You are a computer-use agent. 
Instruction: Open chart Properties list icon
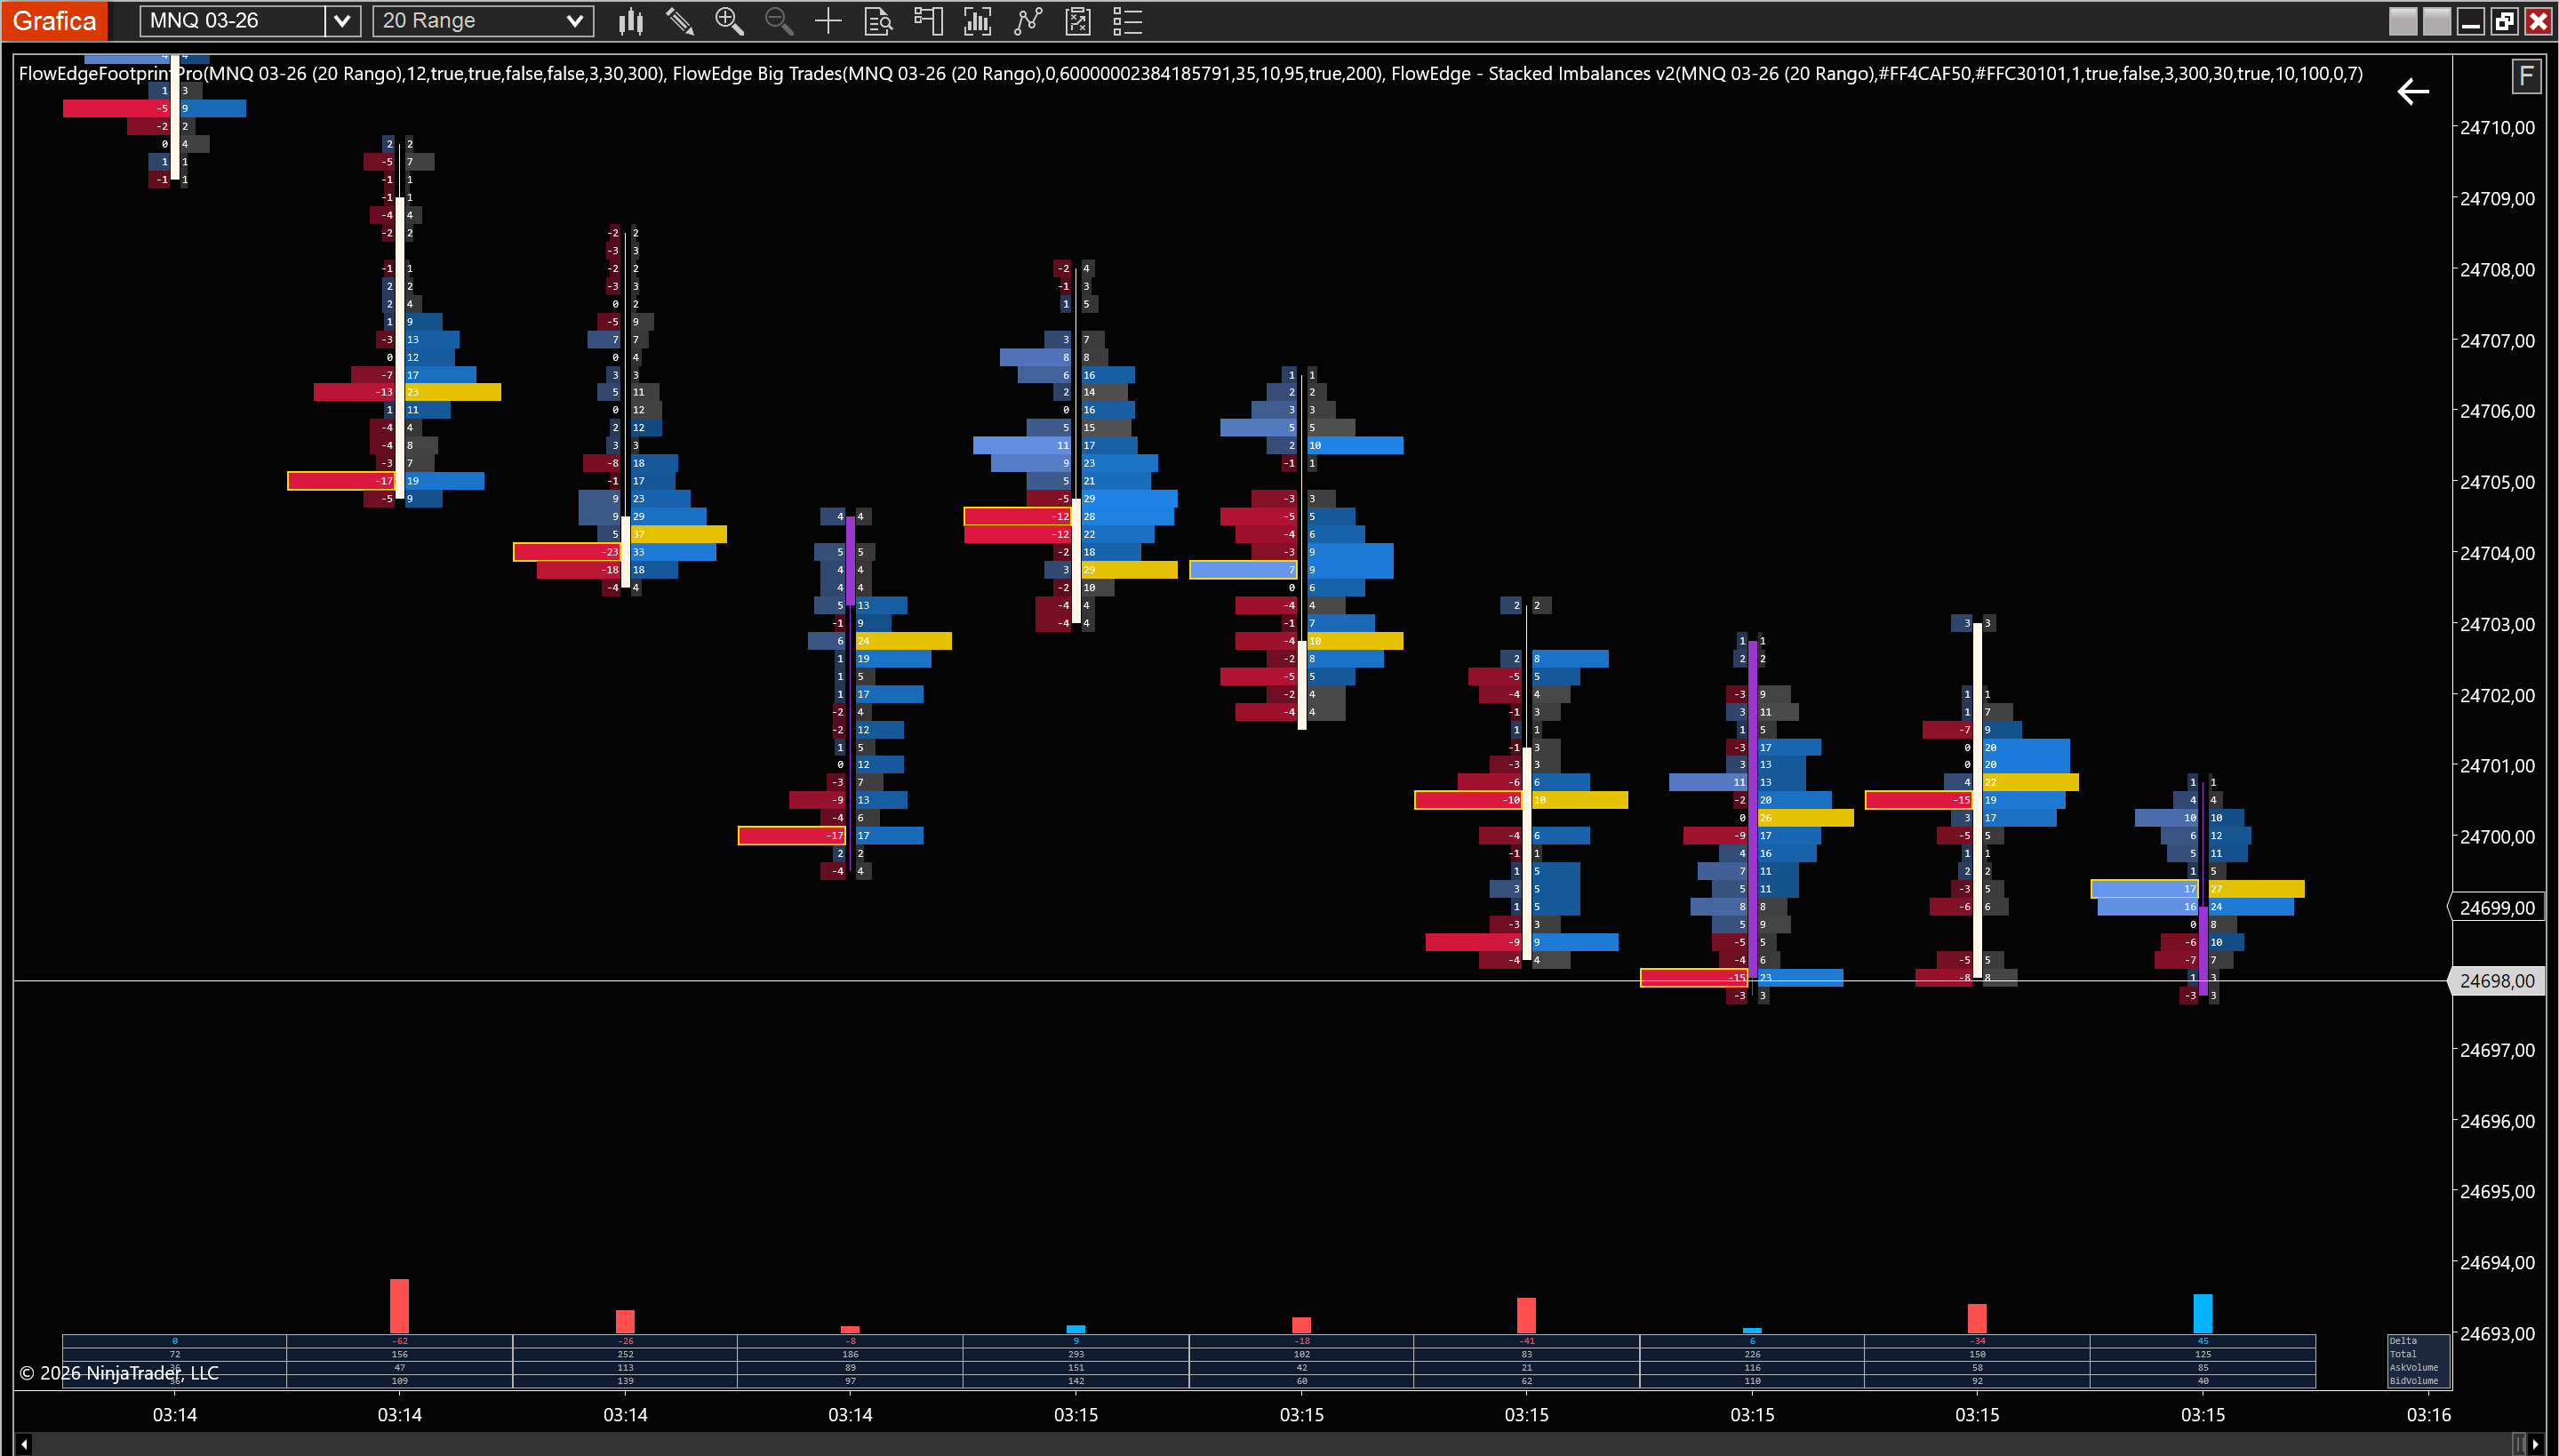[x=1127, y=20]
